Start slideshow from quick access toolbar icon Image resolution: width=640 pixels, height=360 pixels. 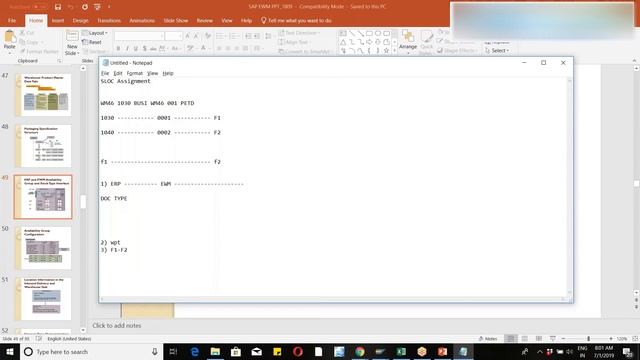pos(97,7)
